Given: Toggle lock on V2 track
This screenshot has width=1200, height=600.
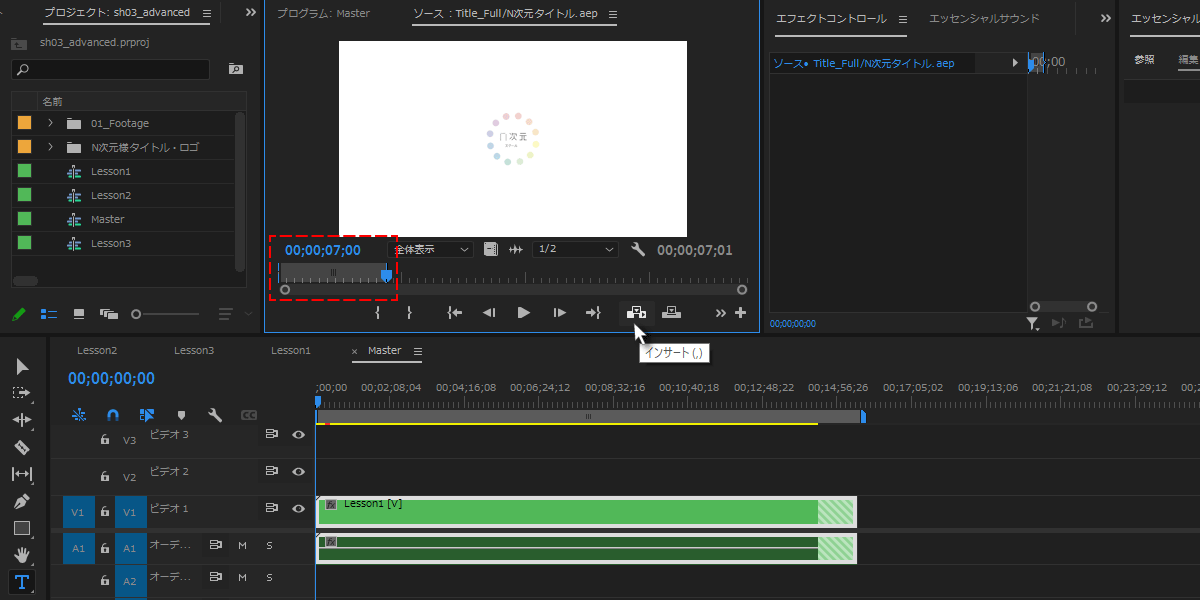Looking at the screenshot, I should click(104, 477).
